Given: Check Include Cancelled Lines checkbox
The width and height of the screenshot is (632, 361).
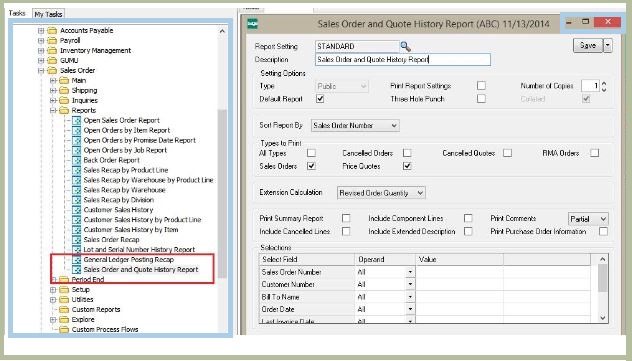Looking at the screenshot, I should point(346,231).
